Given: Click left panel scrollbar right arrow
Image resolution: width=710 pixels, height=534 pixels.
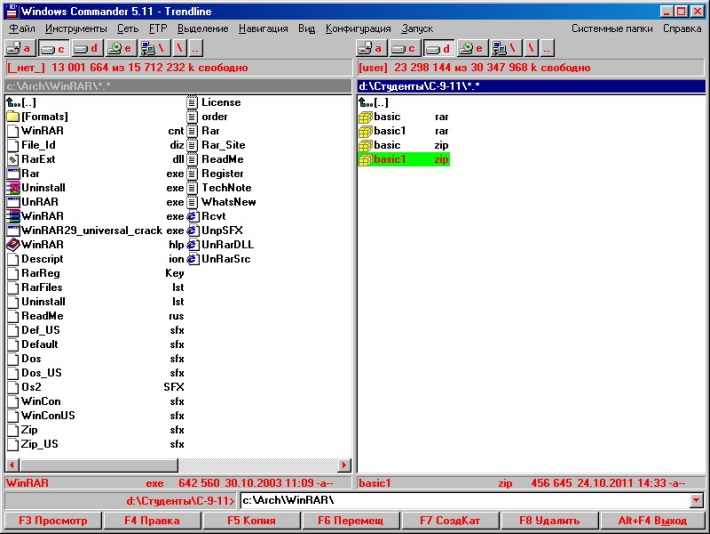Looking at the screenshot, I should coord(344,465).
